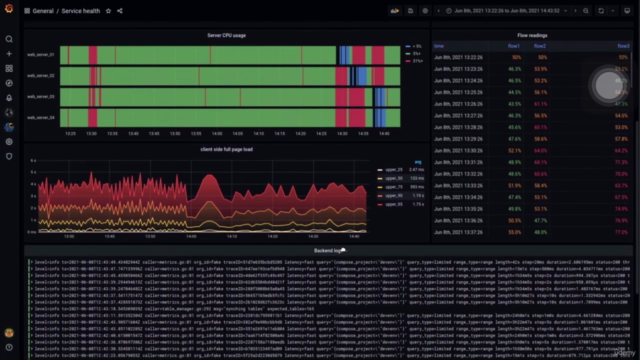Sort the table by time column header

[x=439, y=46]
